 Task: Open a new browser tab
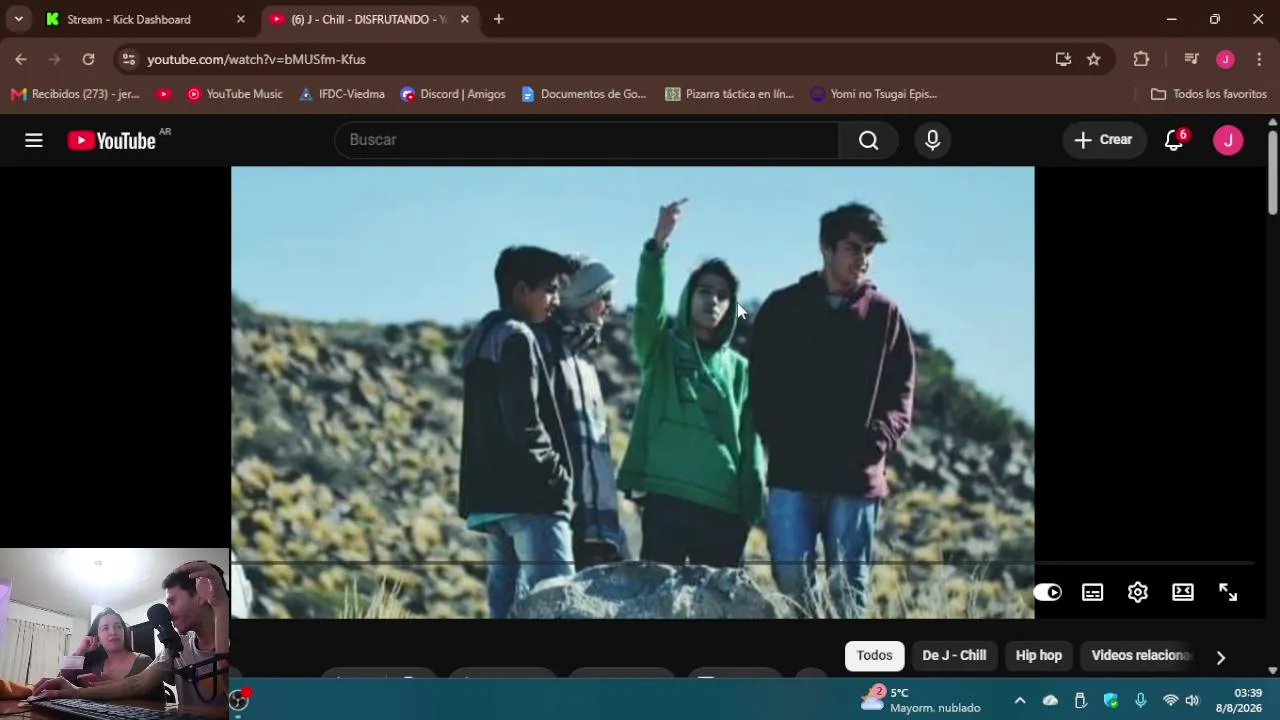[498, 19]
